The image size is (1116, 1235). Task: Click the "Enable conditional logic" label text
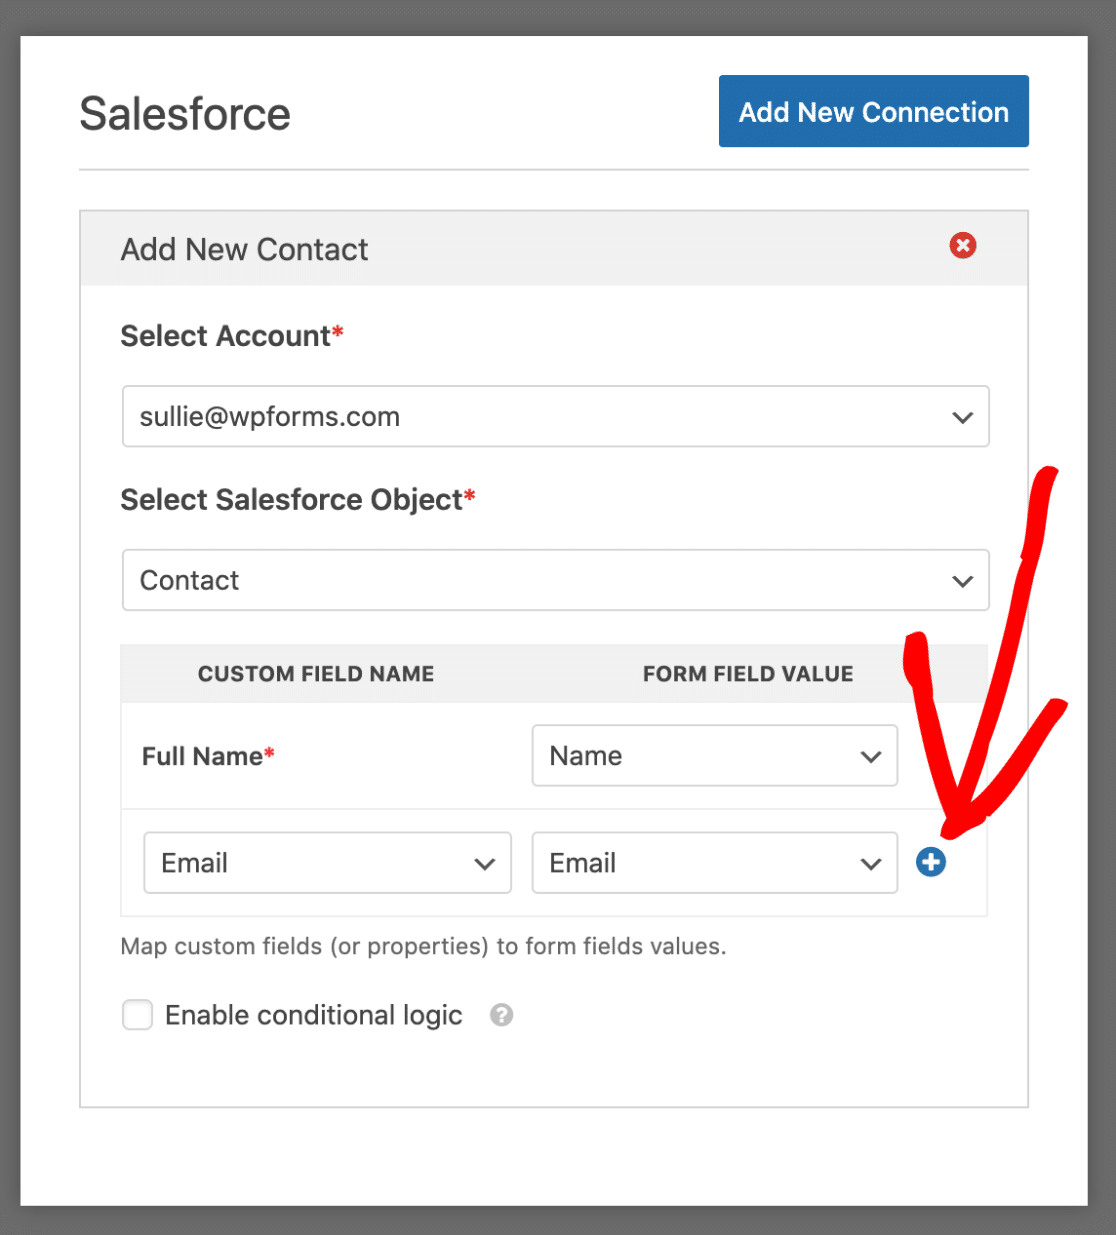[313, 1015]
